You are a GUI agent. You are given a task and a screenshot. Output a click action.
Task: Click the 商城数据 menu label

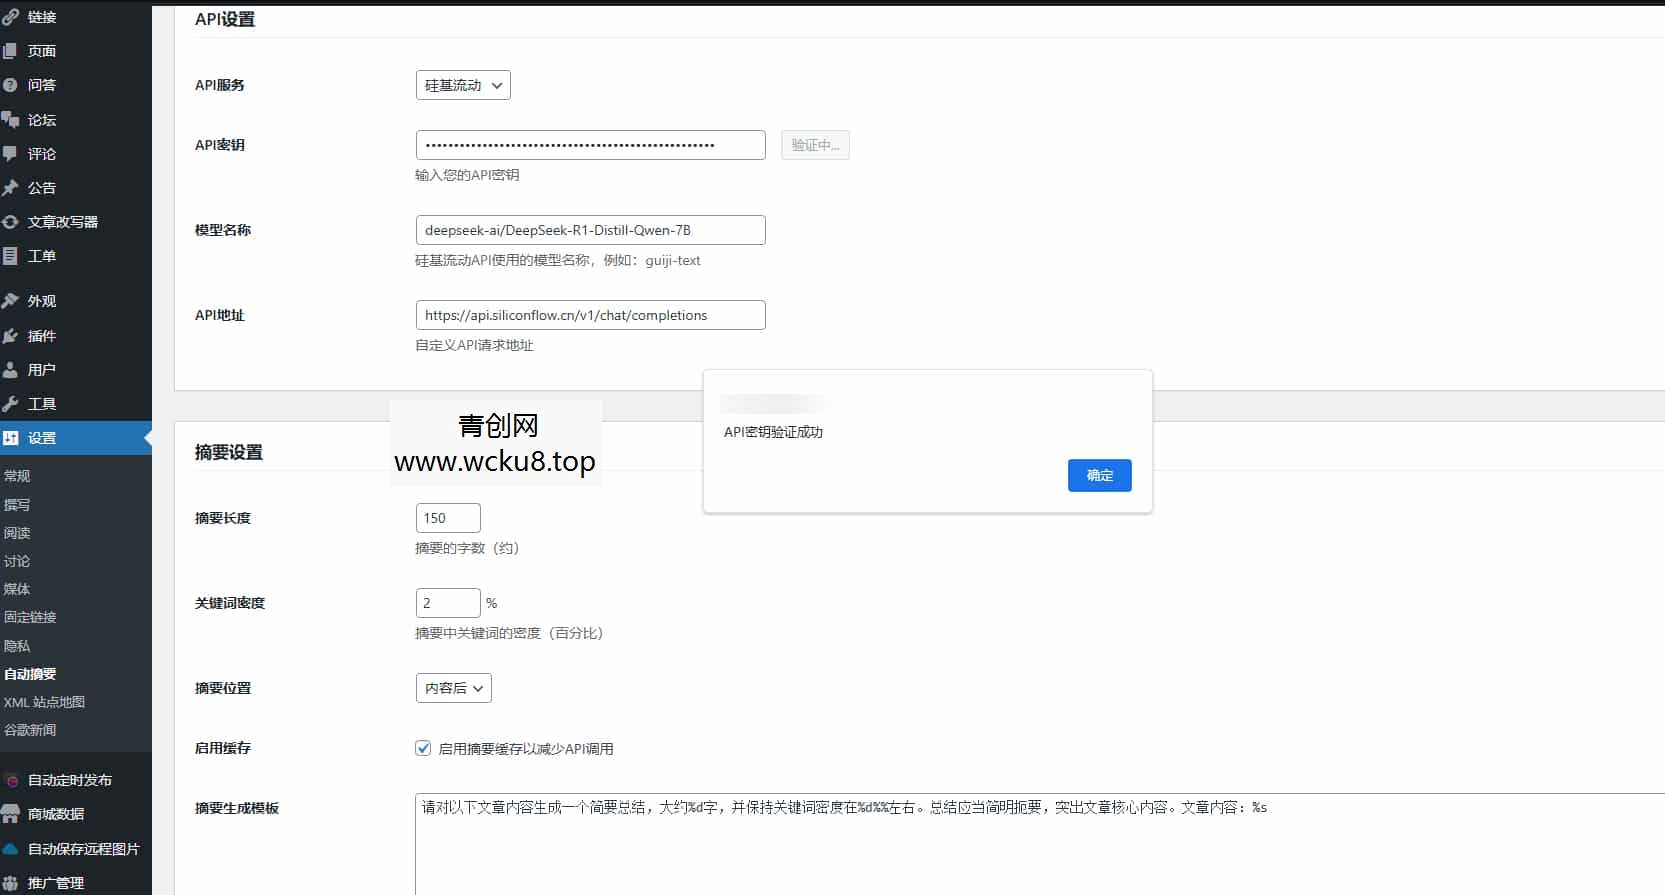tap(56, 814)
